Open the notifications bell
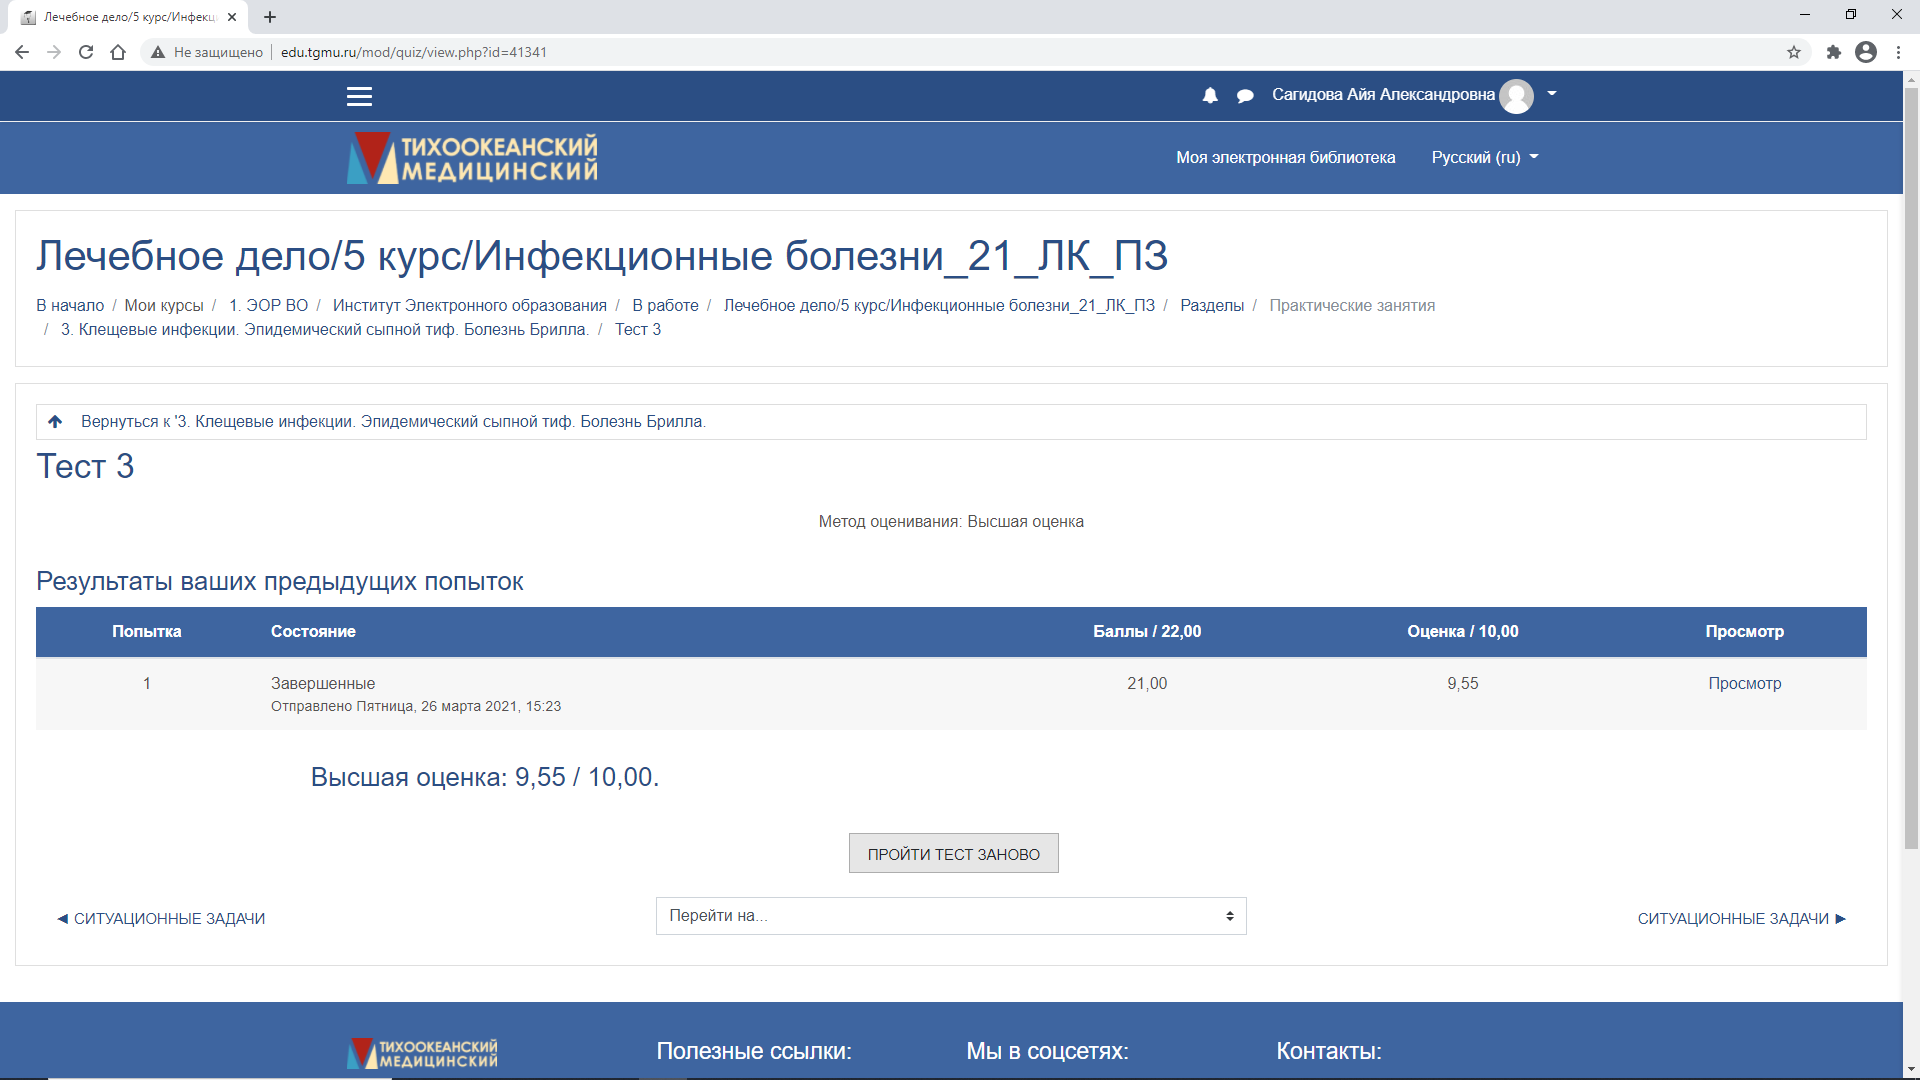This screenshot has height=1080, width=1920. tap(1210, 95)
